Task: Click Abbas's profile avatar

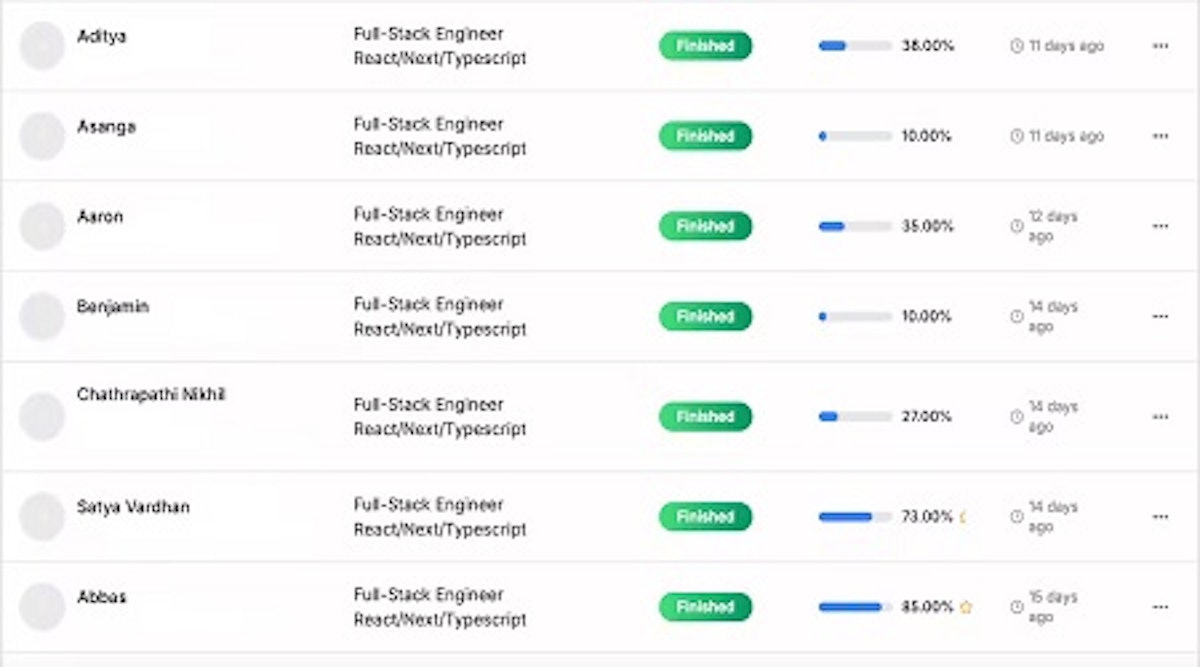Action: [x=42, y=607]
